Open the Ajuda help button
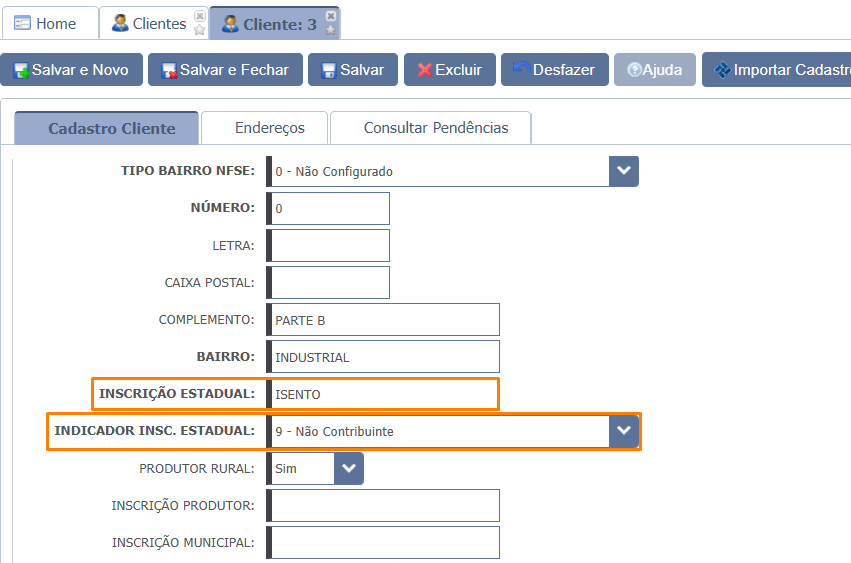The width and height of the screenshot is (851, 563). pos(654,70)
